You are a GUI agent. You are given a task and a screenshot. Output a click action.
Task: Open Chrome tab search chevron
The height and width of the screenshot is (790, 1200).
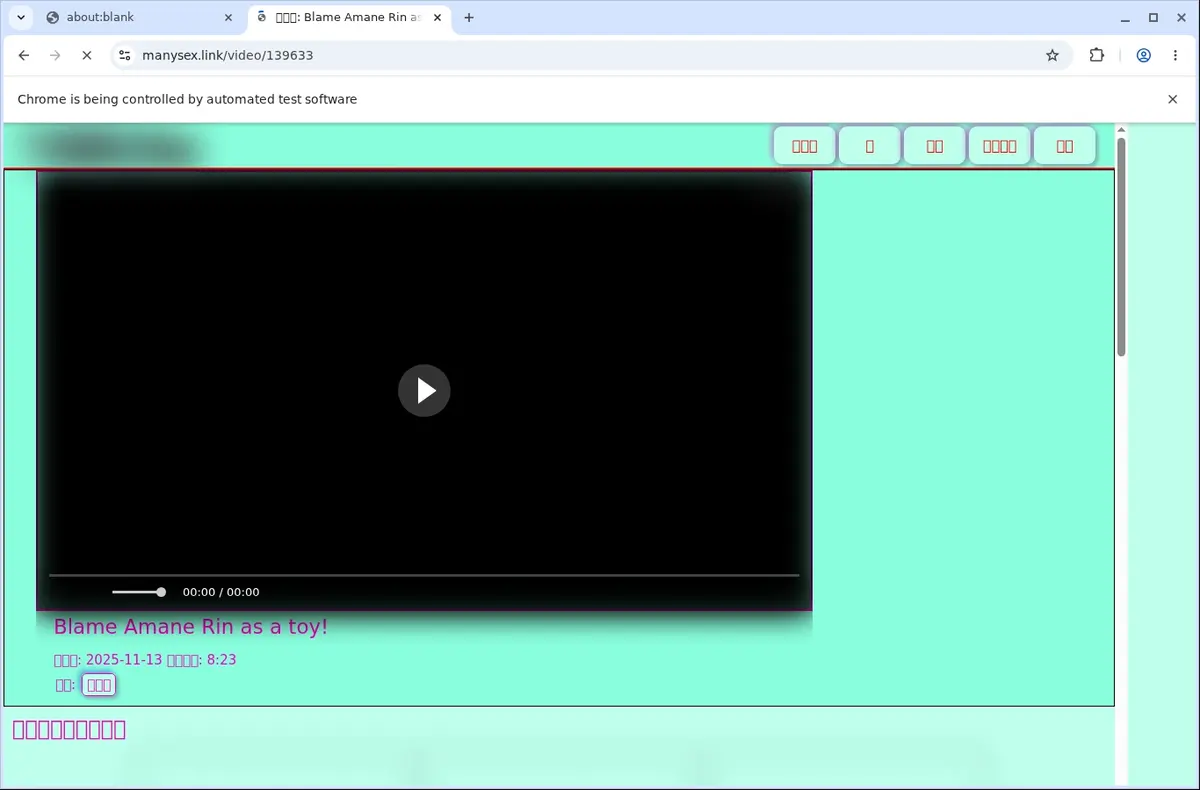(x=20, y=17)
